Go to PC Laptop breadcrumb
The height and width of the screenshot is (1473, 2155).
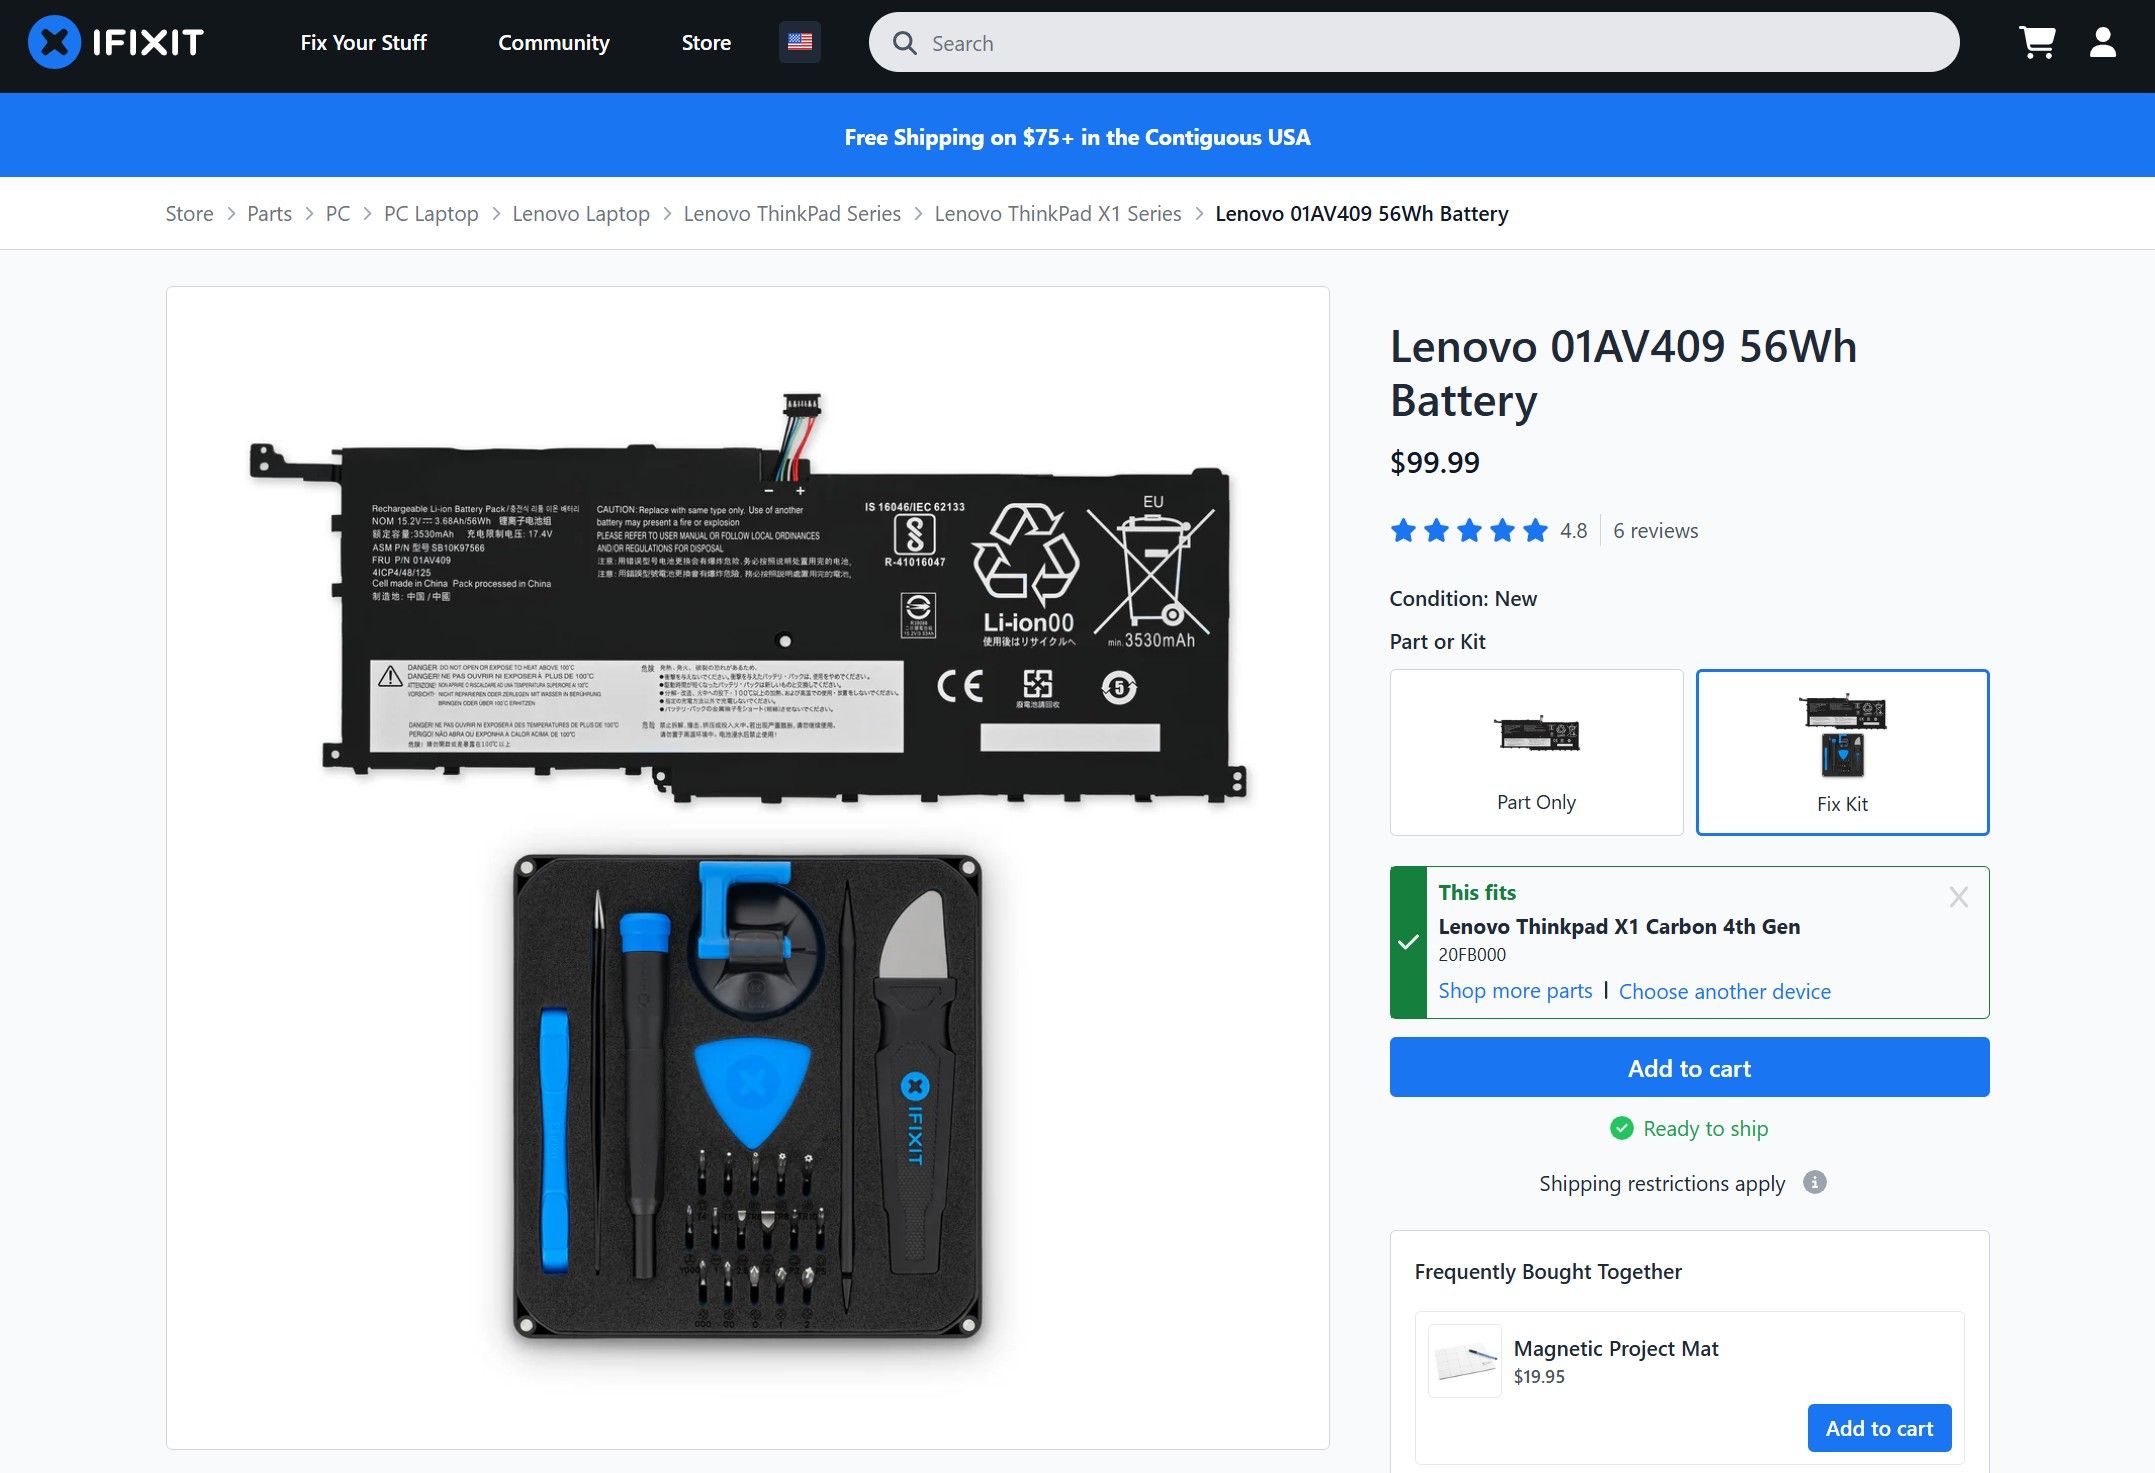[x=431, y=213]
